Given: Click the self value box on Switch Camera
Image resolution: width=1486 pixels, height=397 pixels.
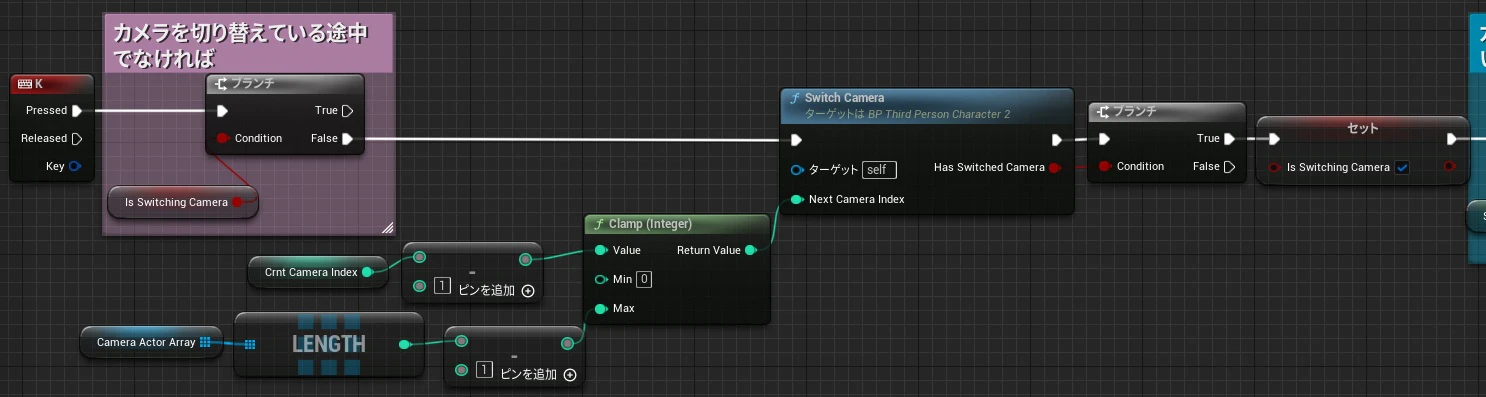Looking at the screenshot, I should (x=879, y=170).
